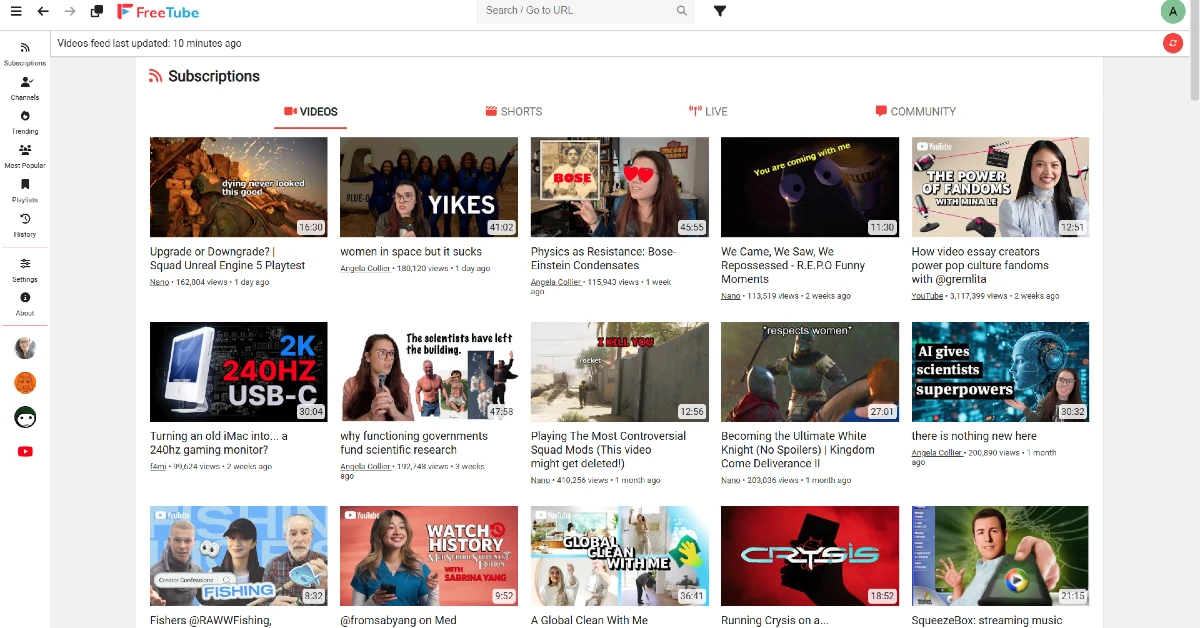Click the search magnifier icon
The image size is (1200, 628).
682,11
